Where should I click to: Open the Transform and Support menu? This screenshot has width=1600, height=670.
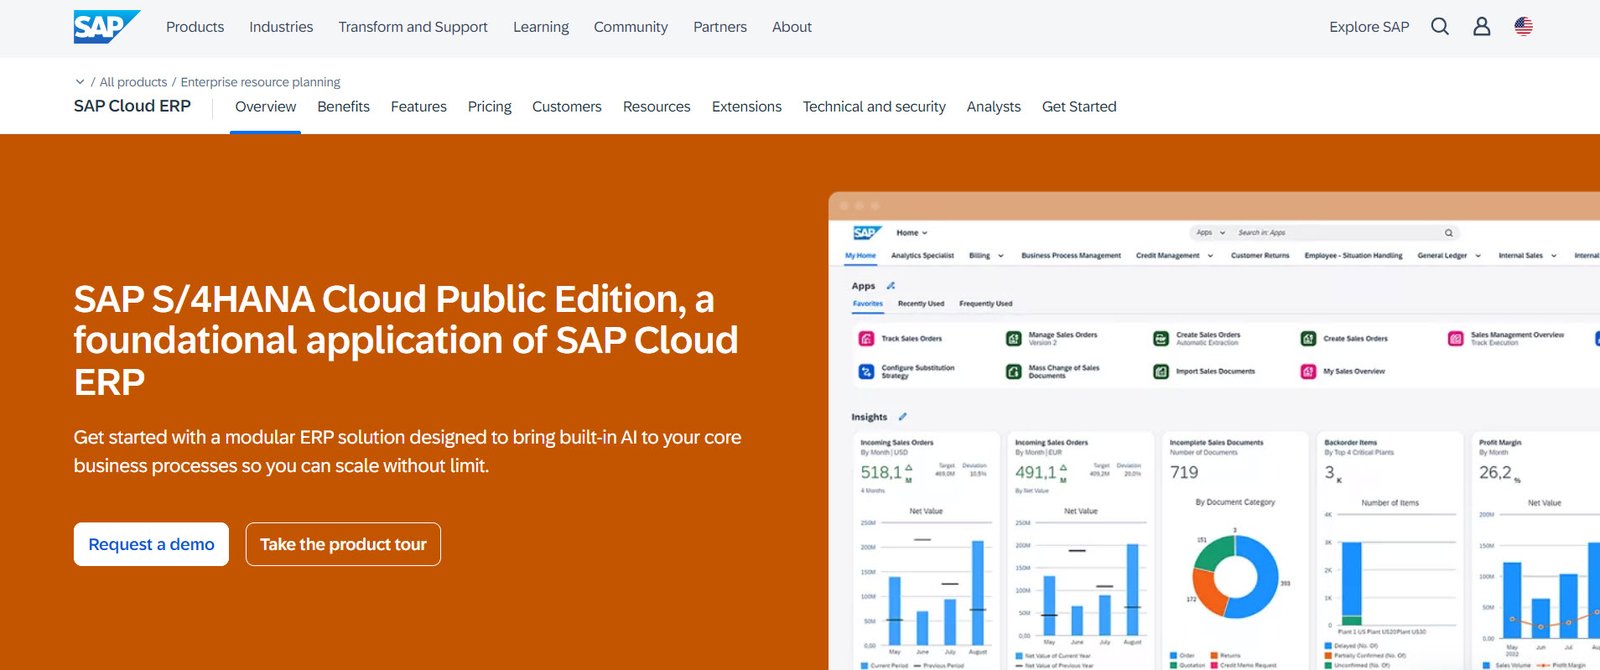click(x=413, y=27)
